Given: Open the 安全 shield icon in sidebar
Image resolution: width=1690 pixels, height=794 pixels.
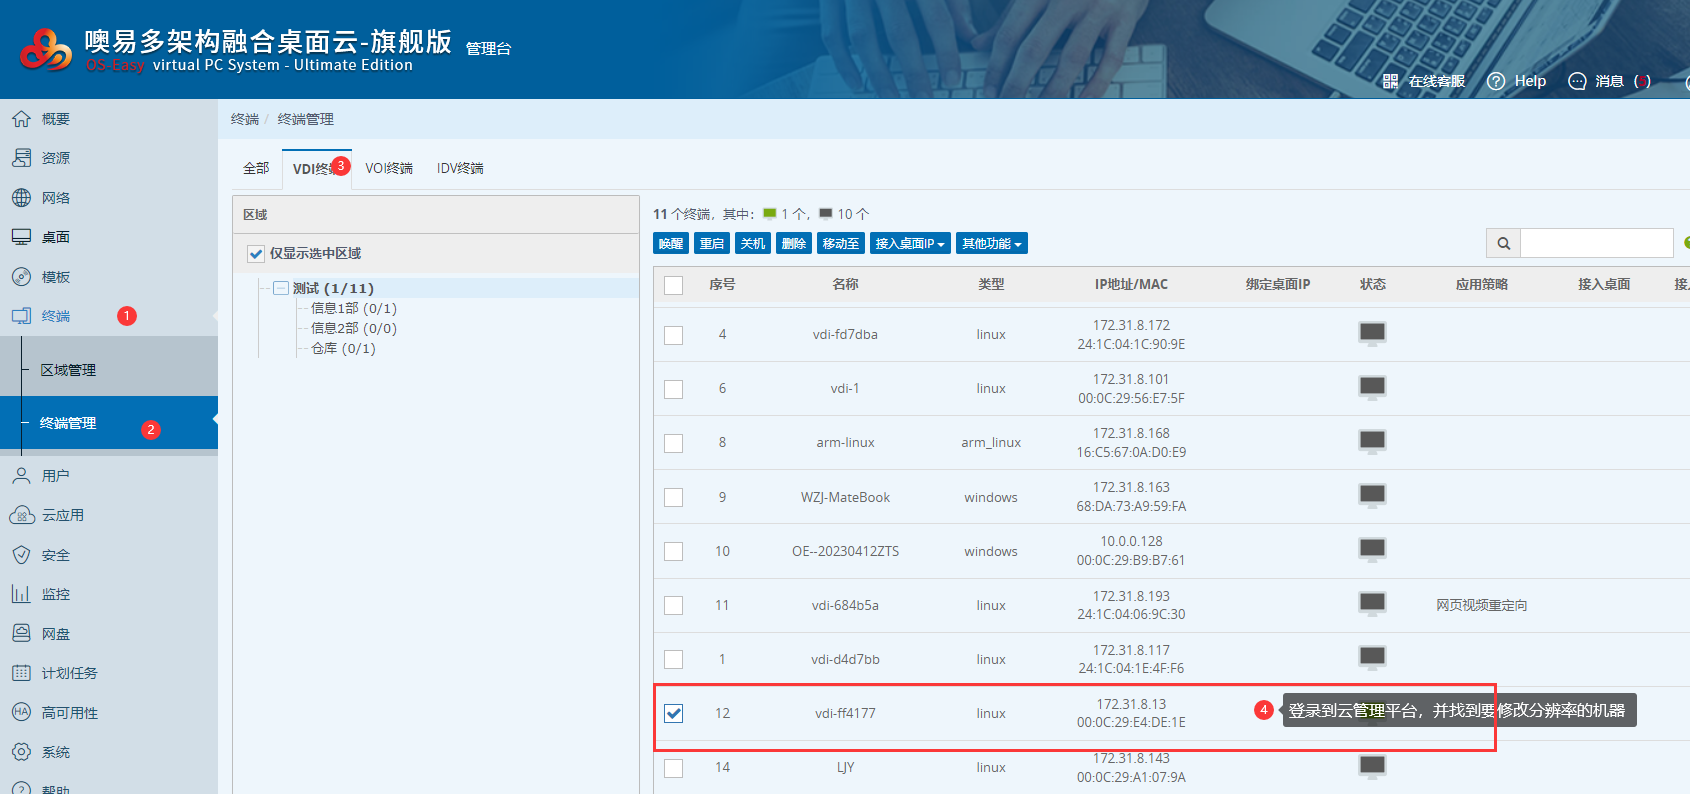Looking at the screenshot, I should pyautogui.click(x=21, y=555).
